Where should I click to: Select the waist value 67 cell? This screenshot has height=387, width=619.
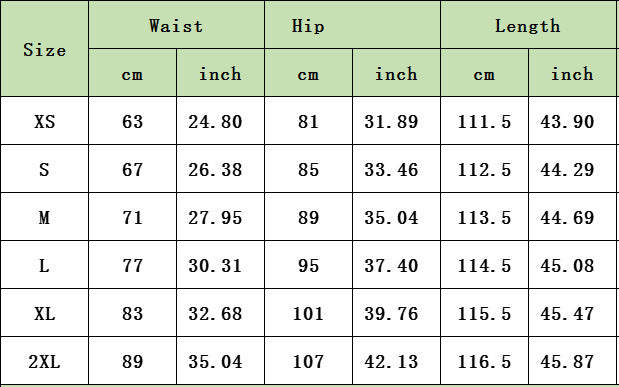[132, 169]
